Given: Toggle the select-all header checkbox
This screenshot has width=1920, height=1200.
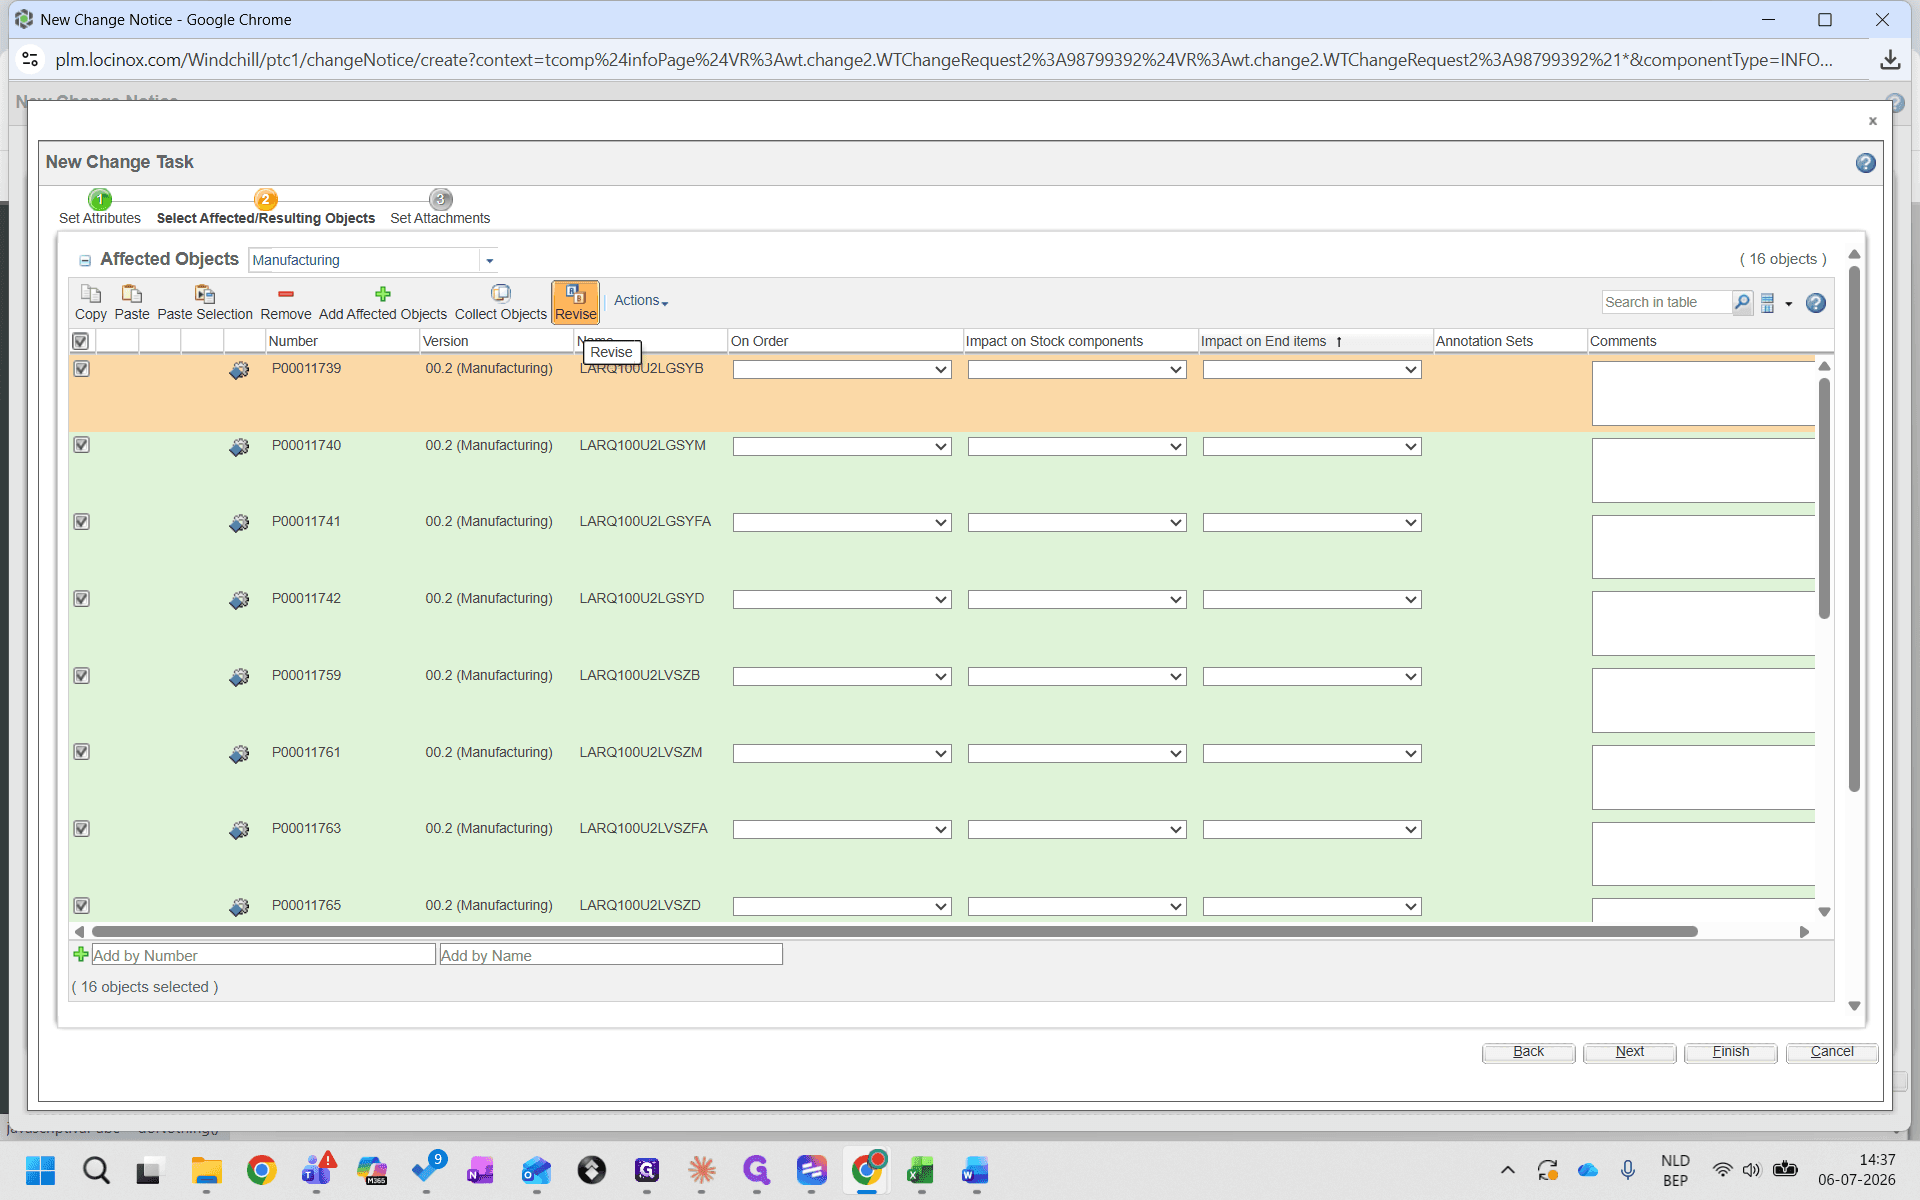Looking at the screenshot, I should pyautogui.click(x=81, y=341).
